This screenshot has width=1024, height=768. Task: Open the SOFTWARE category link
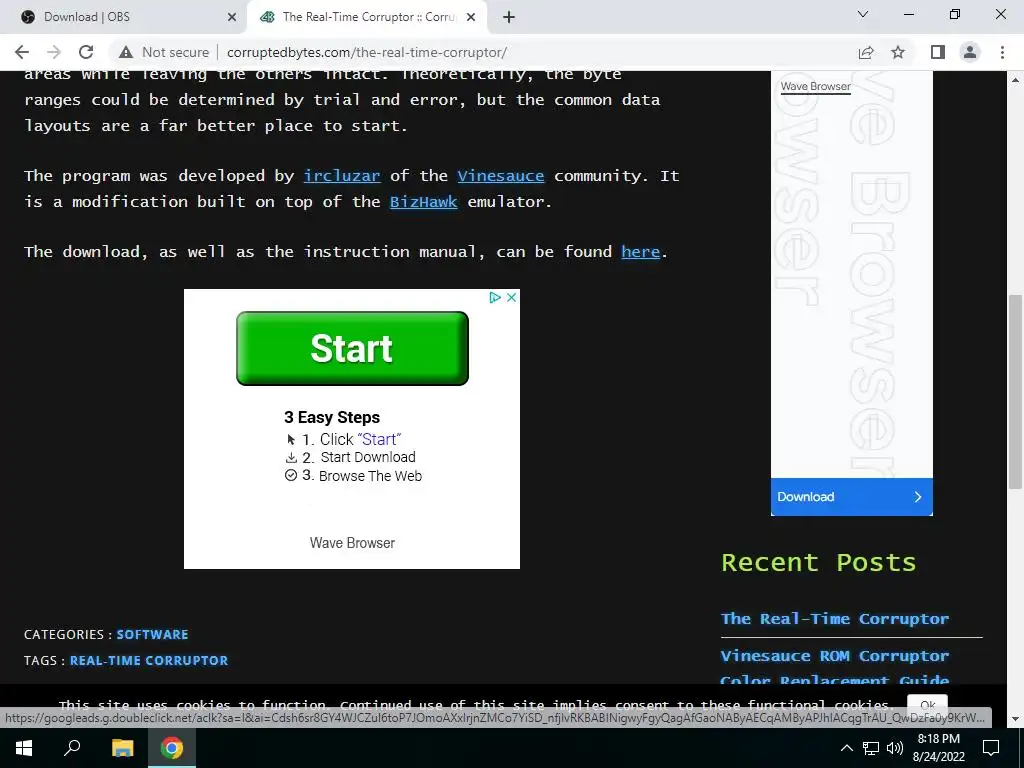[x=152, y=635]
